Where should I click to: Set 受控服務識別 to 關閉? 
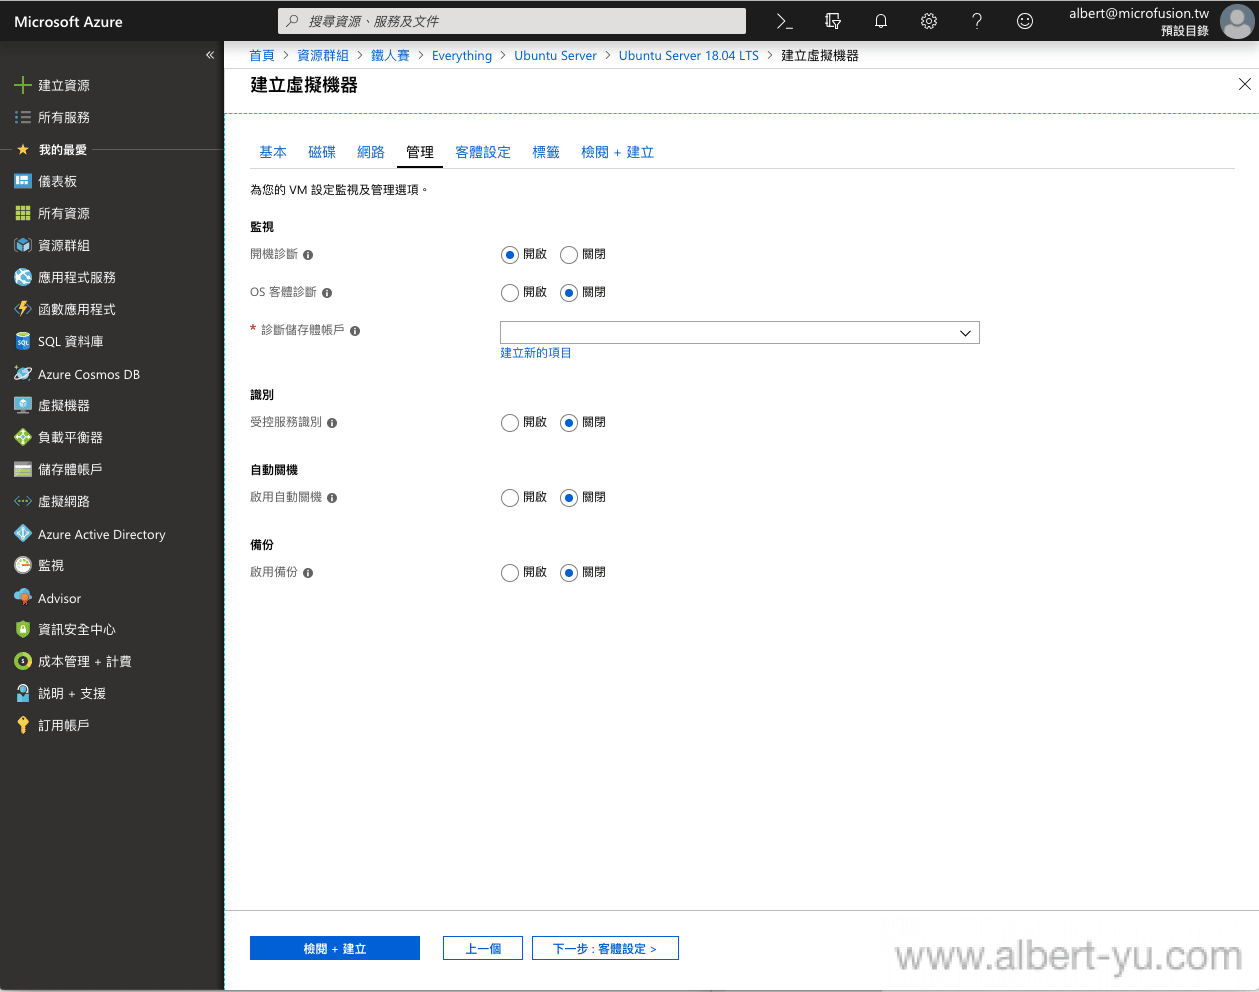pos(569,423)
